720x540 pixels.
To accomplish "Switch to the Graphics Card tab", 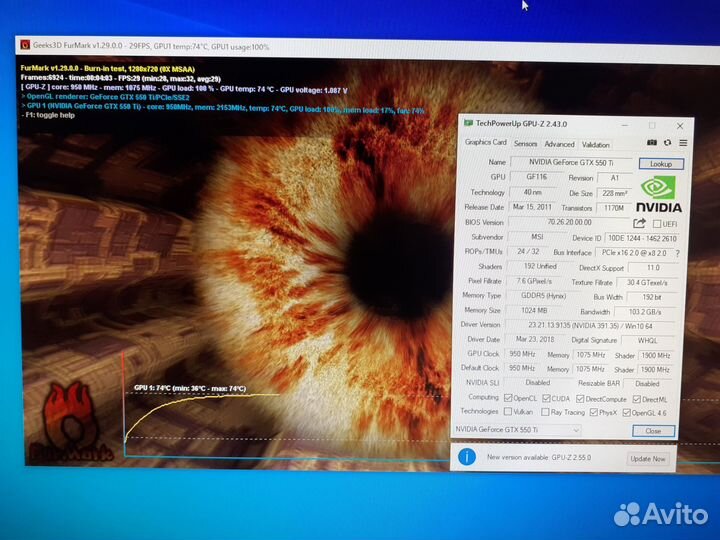I will 485,142.
